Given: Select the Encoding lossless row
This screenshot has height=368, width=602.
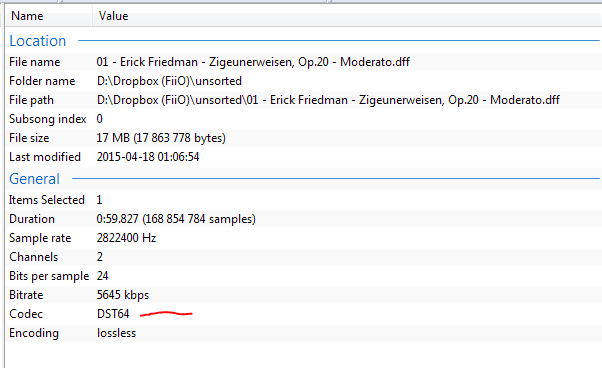Looking at the screenshot, I should [x=303, y=333].
